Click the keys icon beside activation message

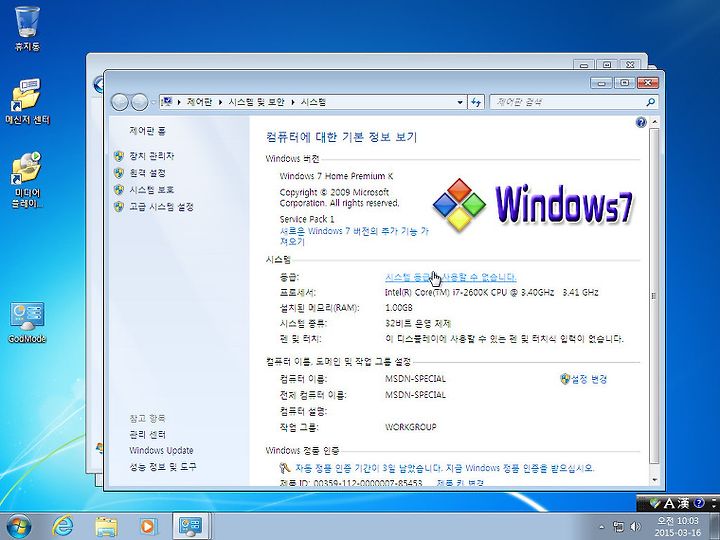coord(285,468)
